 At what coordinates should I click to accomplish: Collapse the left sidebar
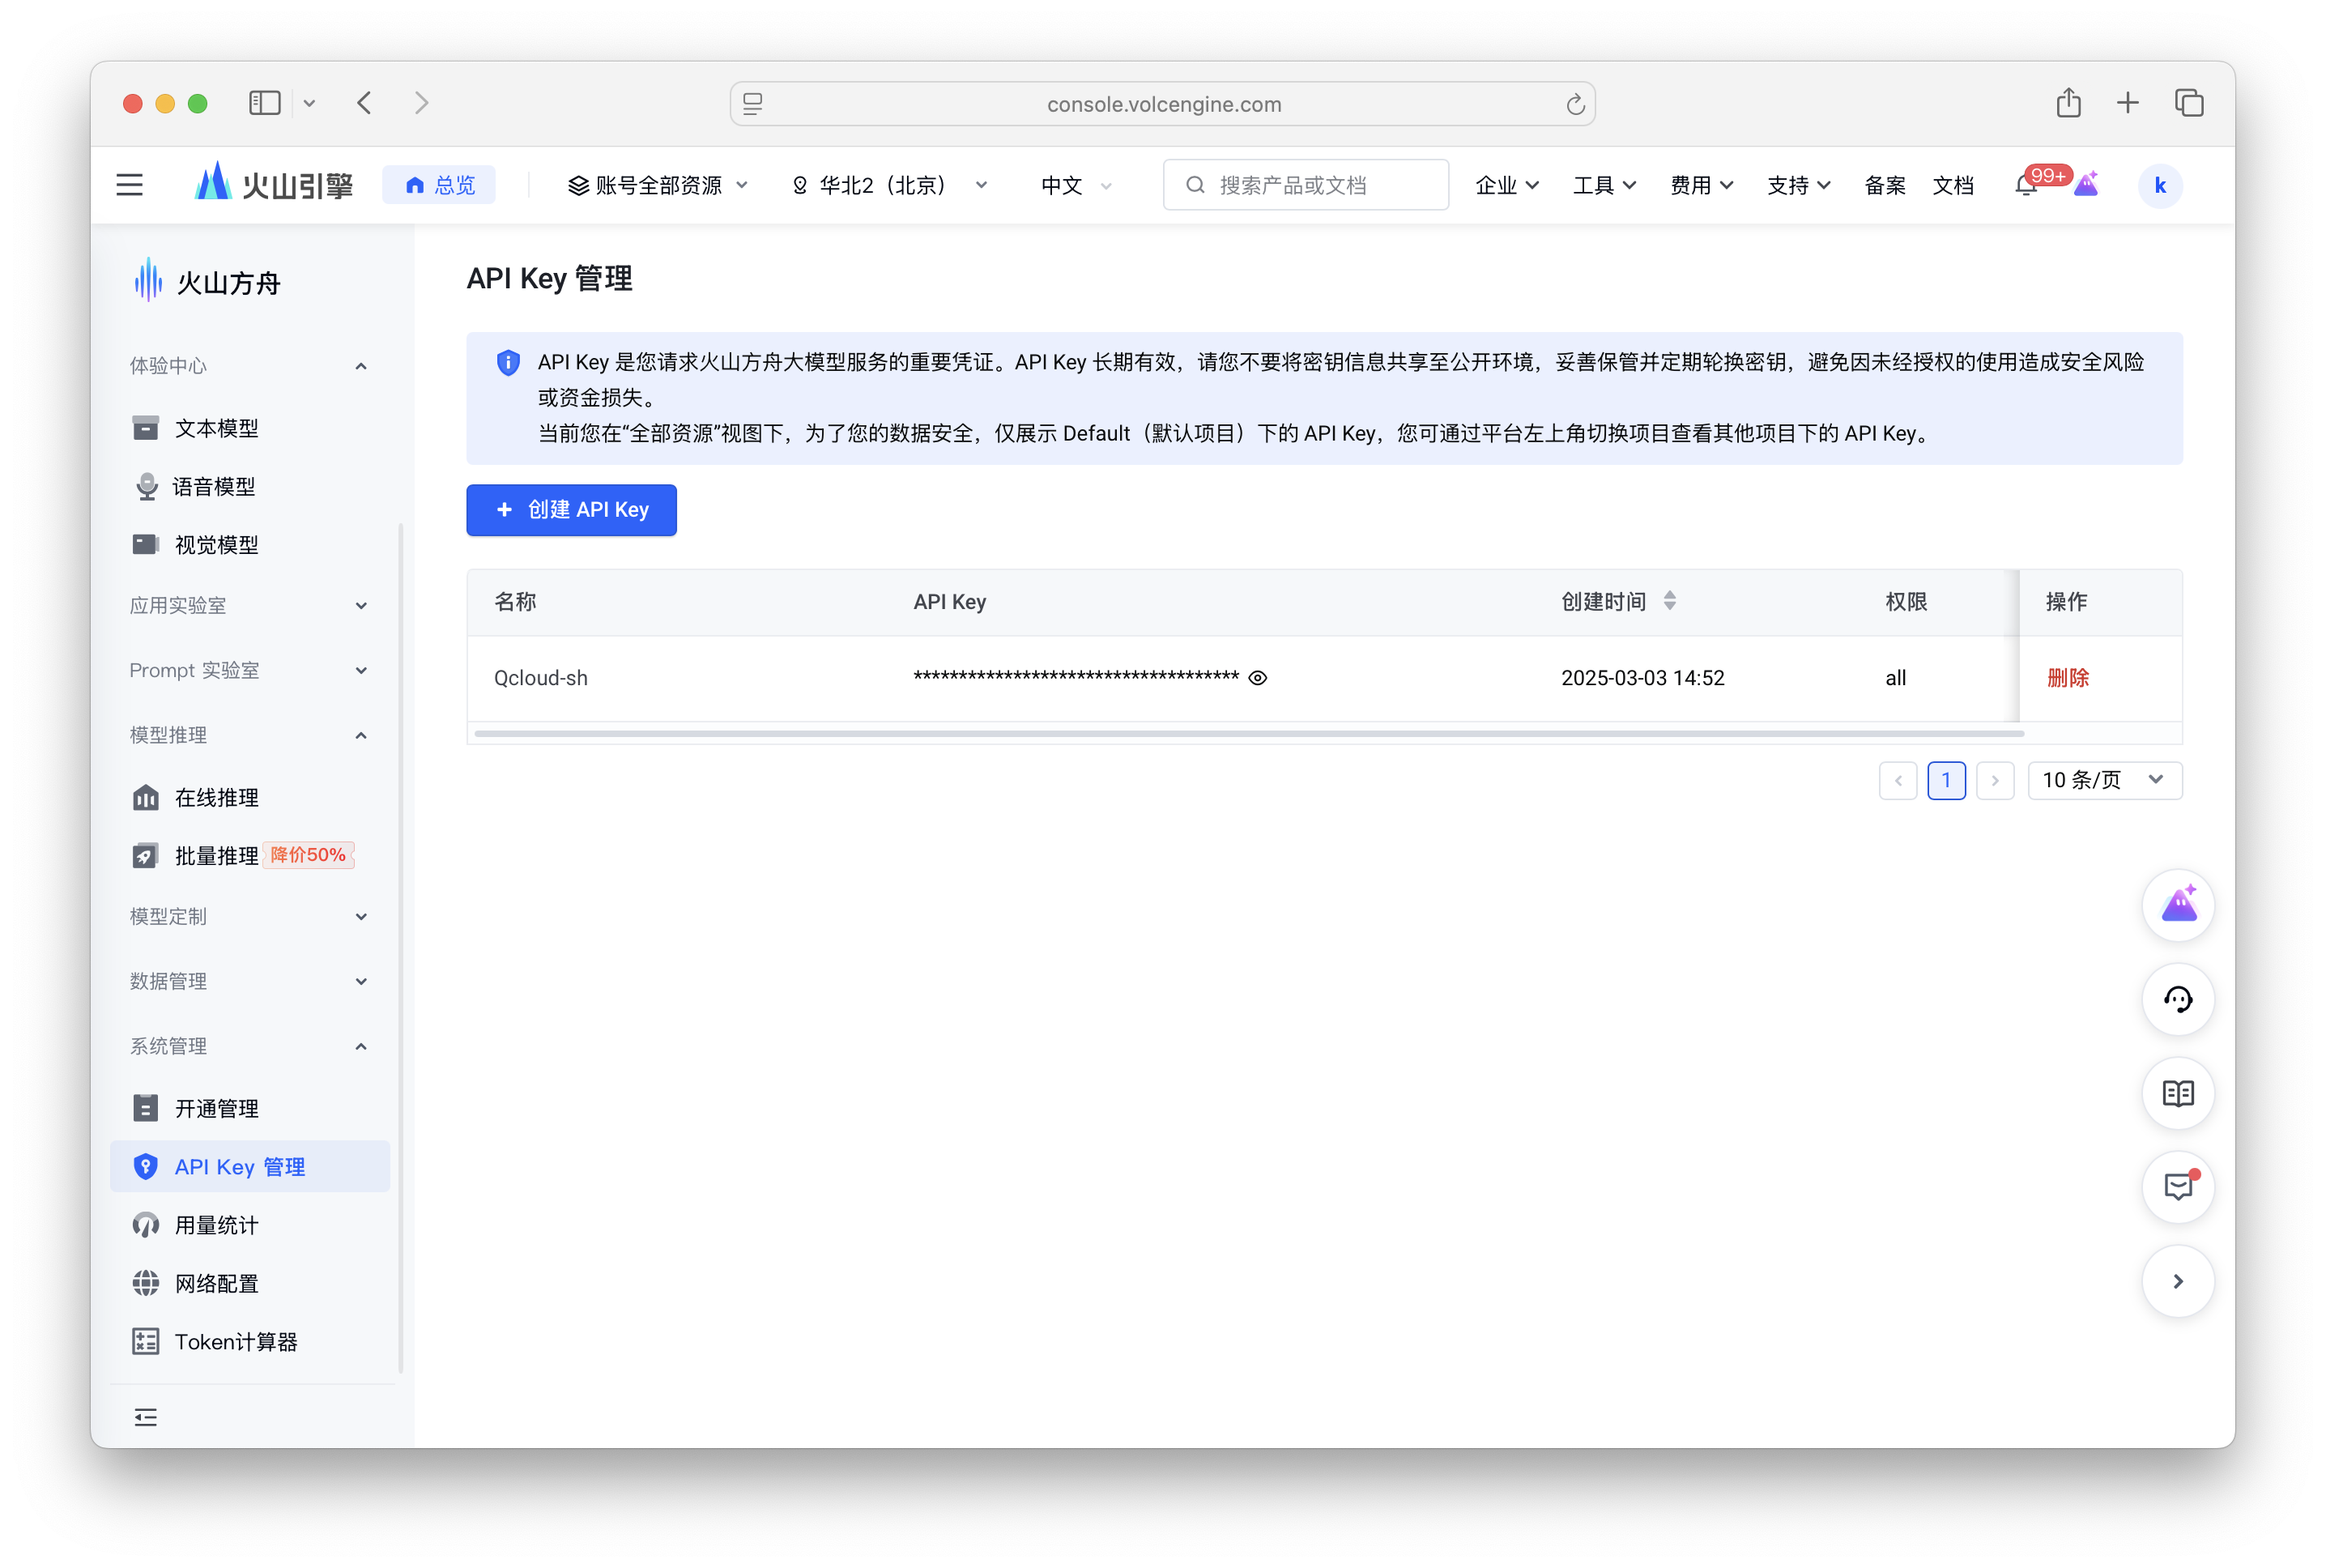145,1417
